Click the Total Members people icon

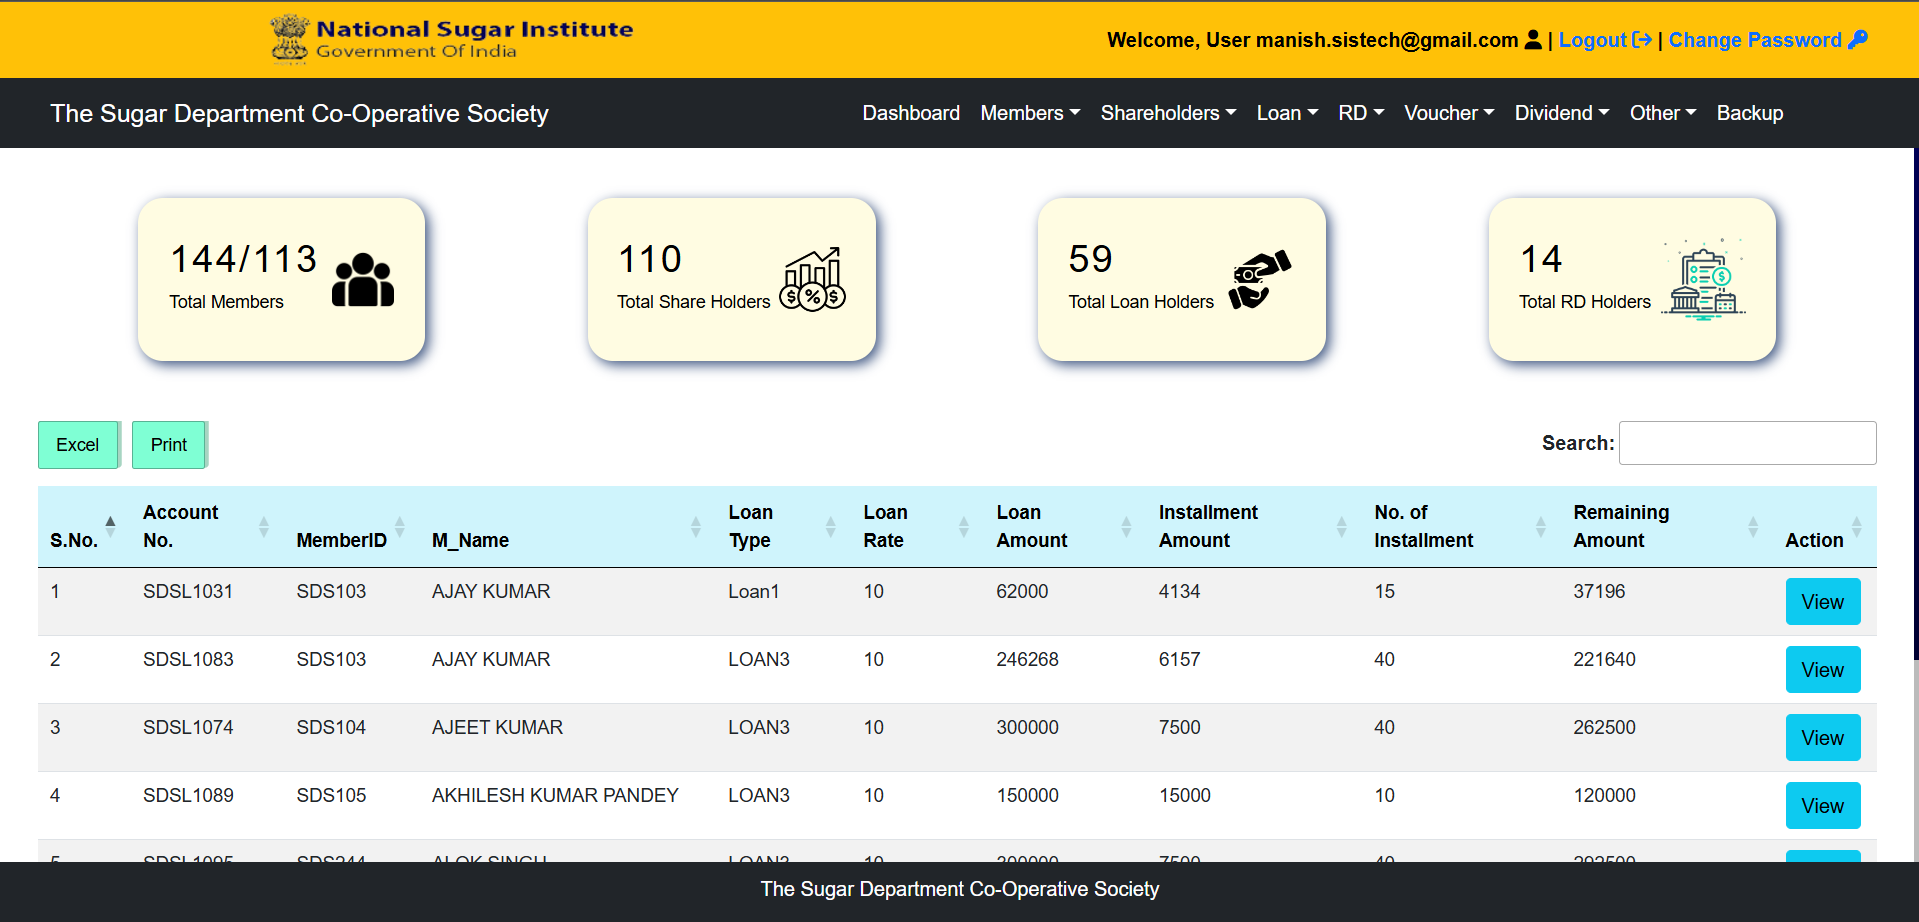point(363,280)
